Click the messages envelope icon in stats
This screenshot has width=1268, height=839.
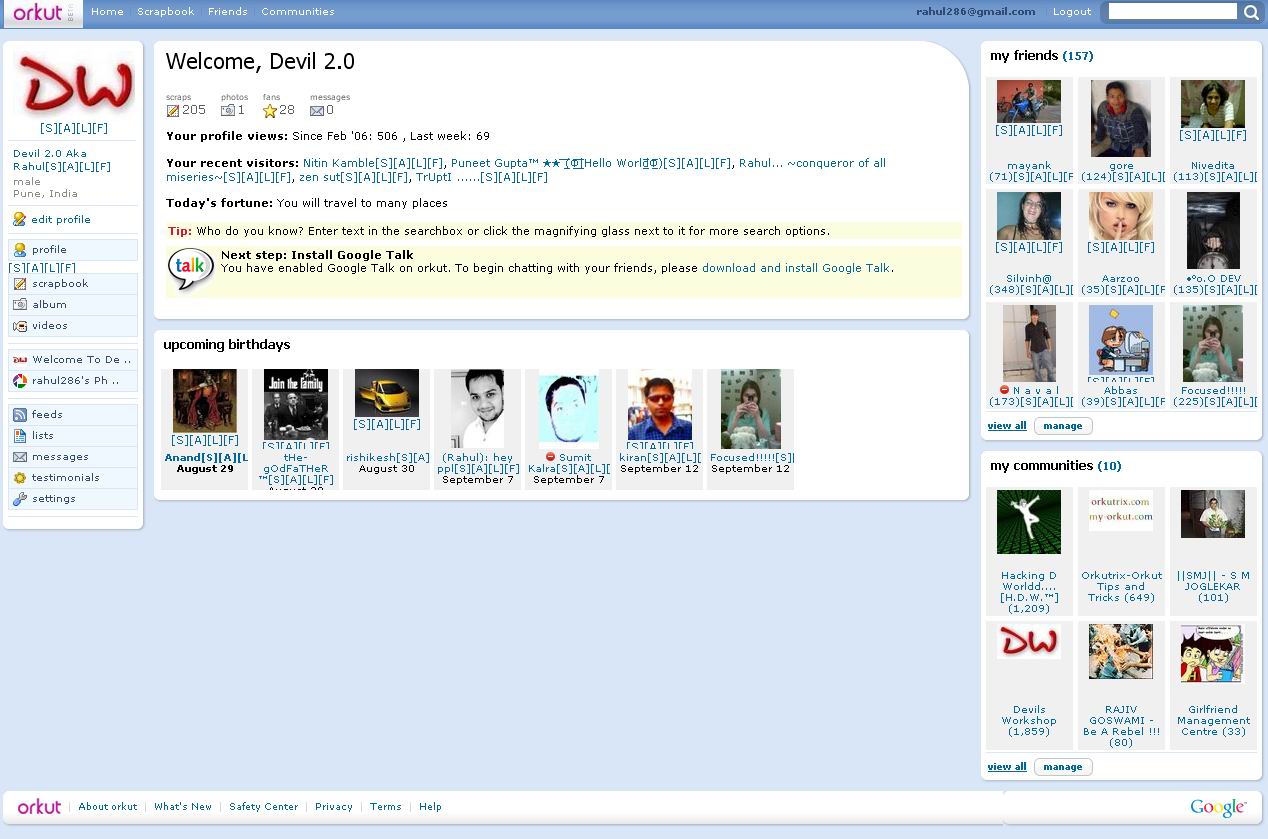point(316,110)
